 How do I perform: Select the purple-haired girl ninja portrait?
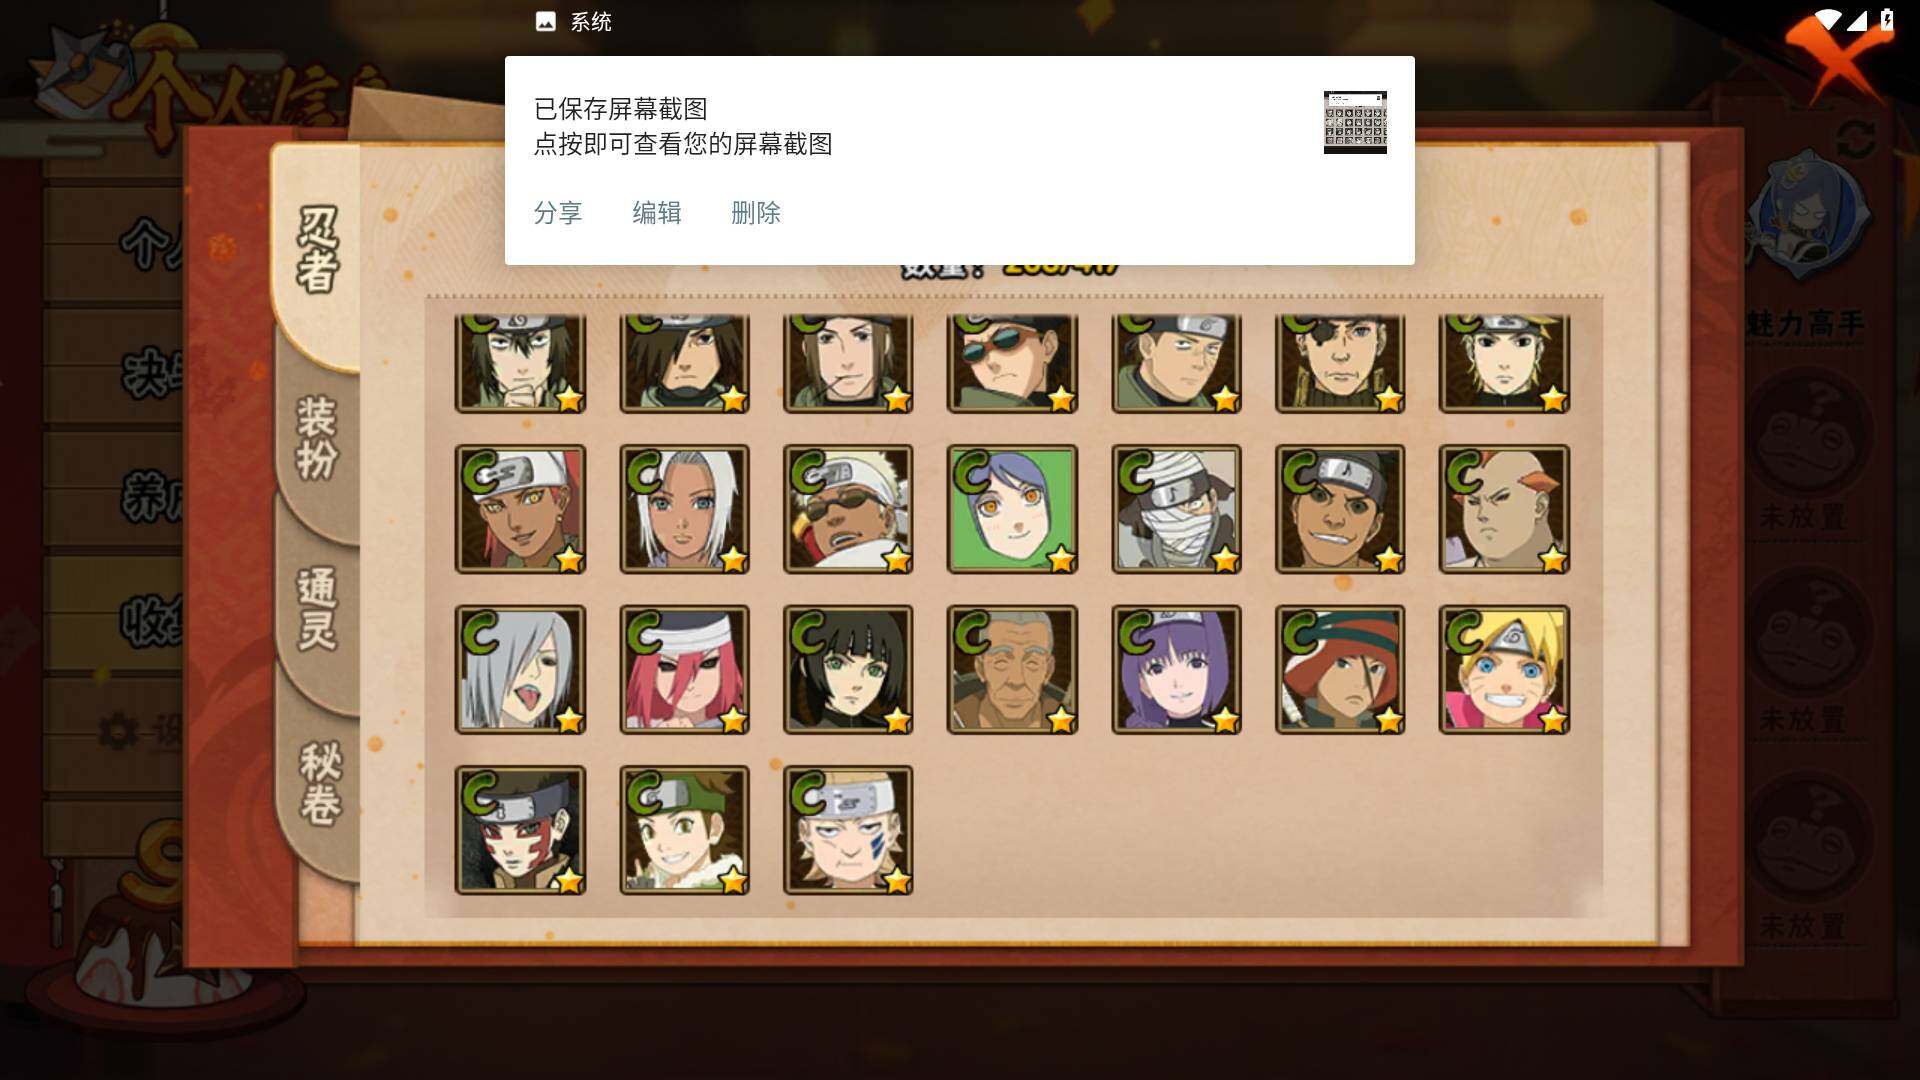(x=1176, y=669)
